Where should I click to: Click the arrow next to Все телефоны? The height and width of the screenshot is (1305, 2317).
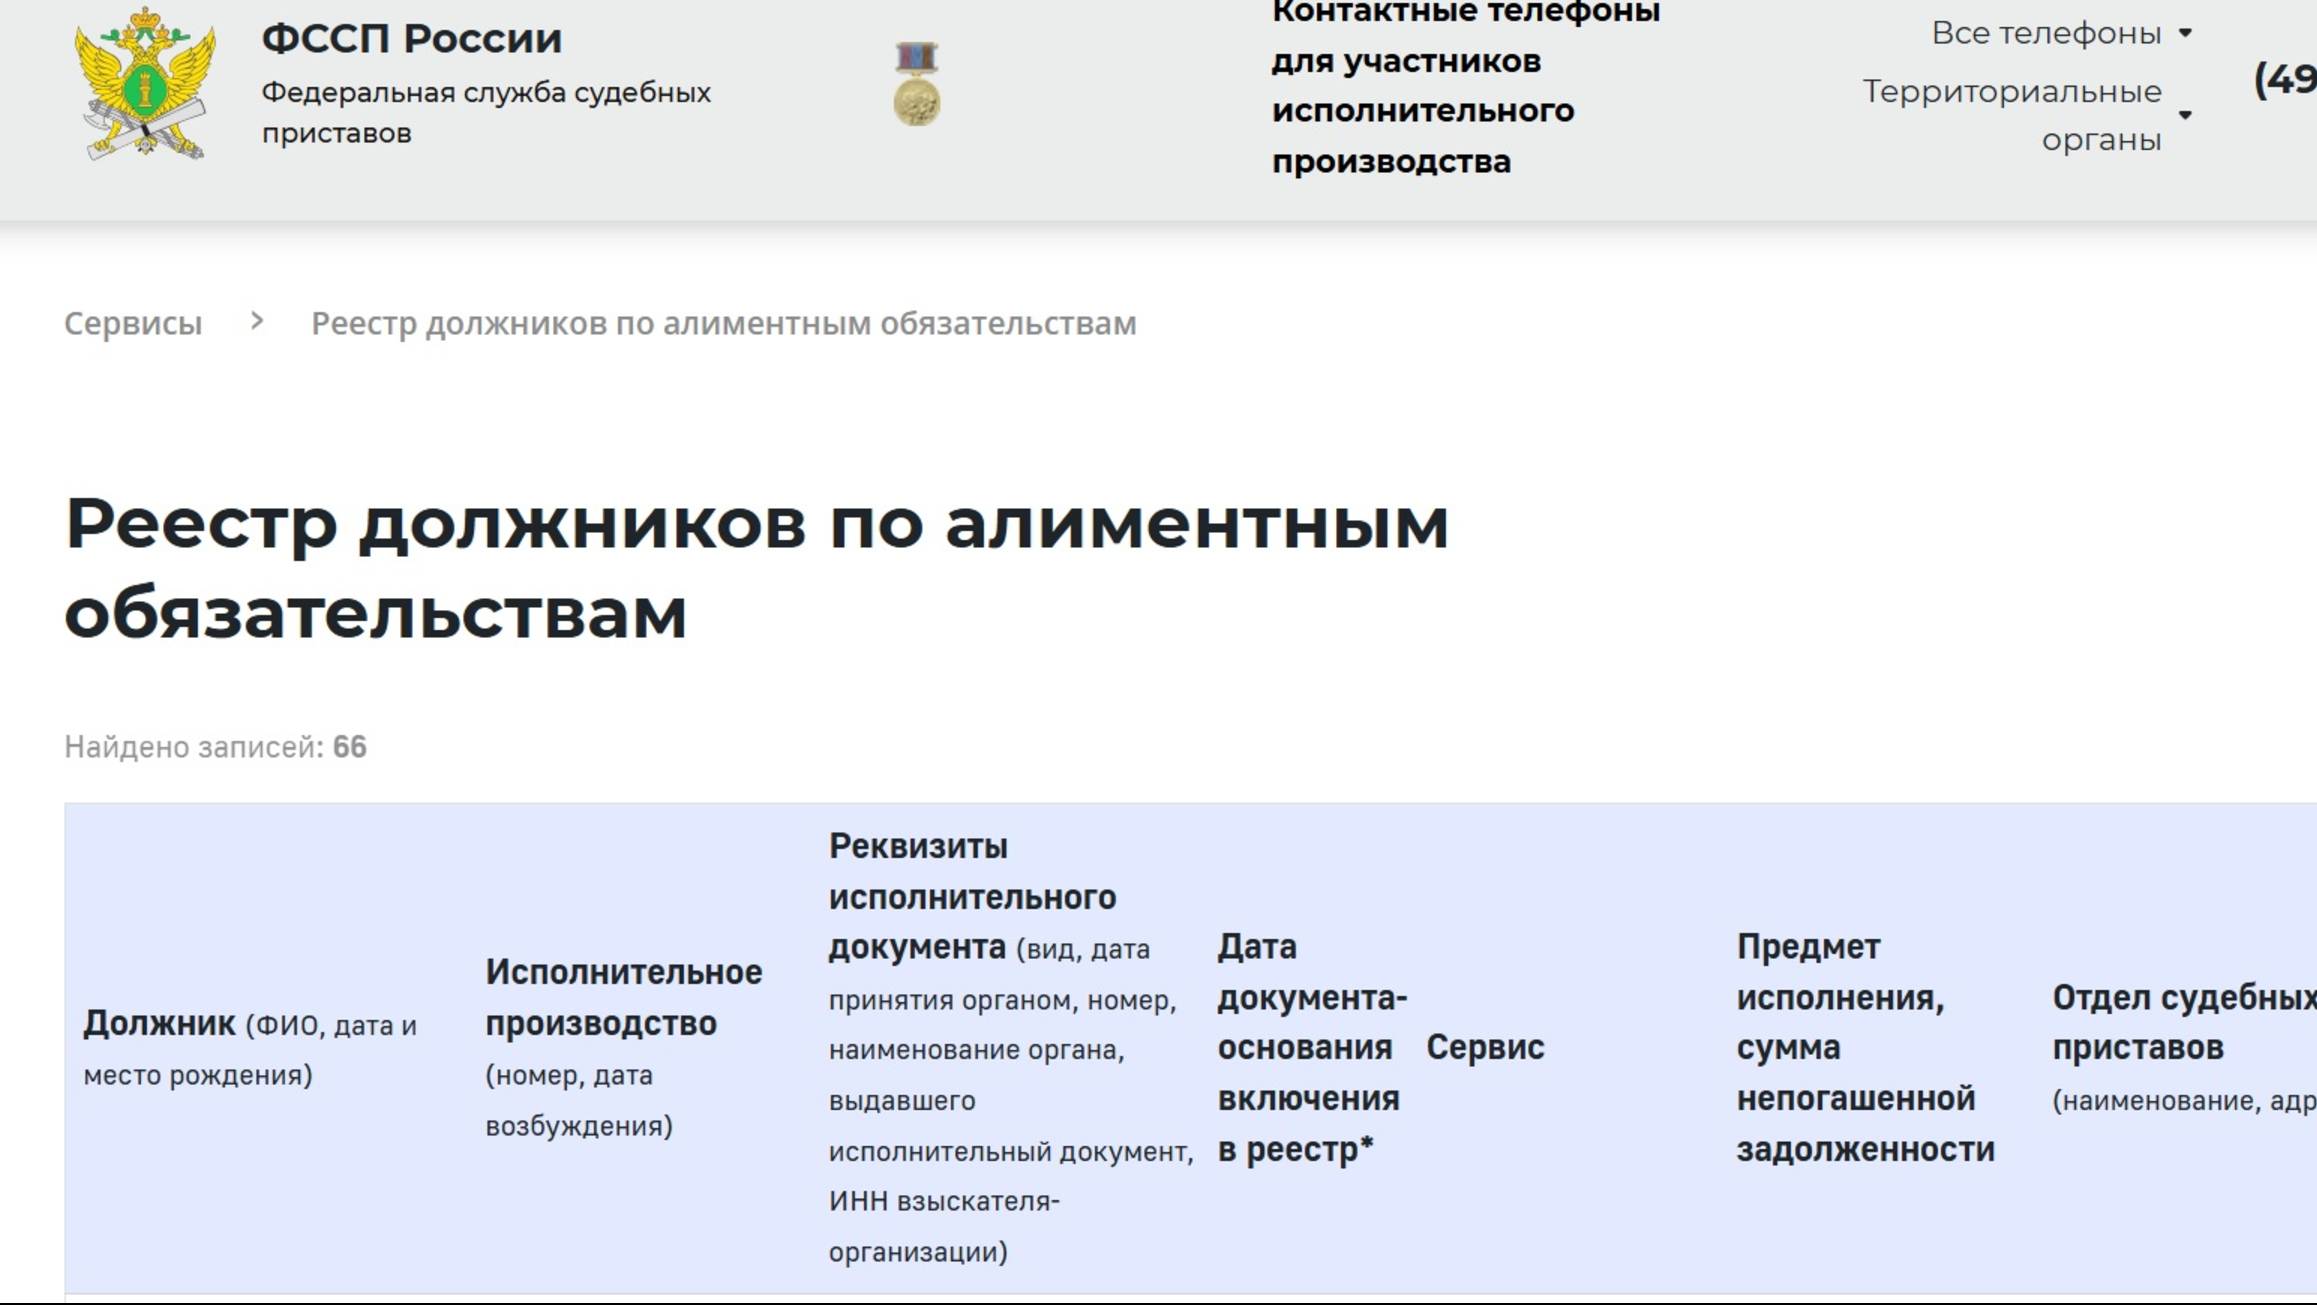coord(2186,33)
